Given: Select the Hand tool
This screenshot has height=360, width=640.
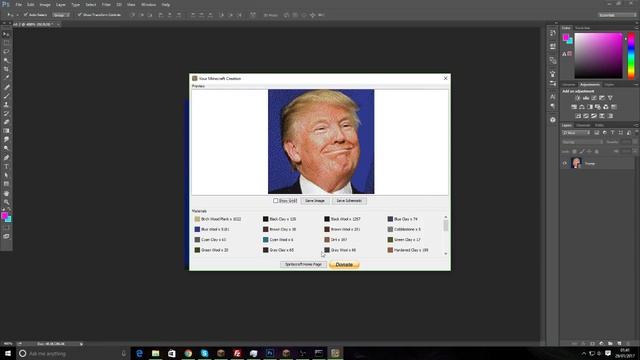Looking at the screenshot, I should pyautogui.click(x=6, y=193).
